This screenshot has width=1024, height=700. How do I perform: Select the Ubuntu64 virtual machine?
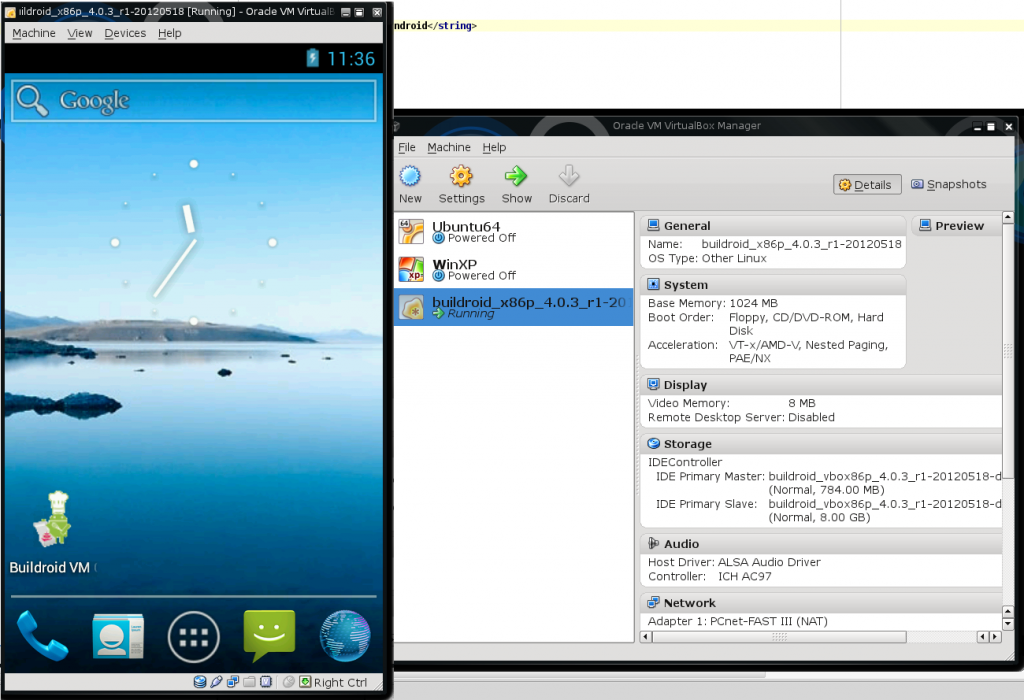(x=513, y=232)
